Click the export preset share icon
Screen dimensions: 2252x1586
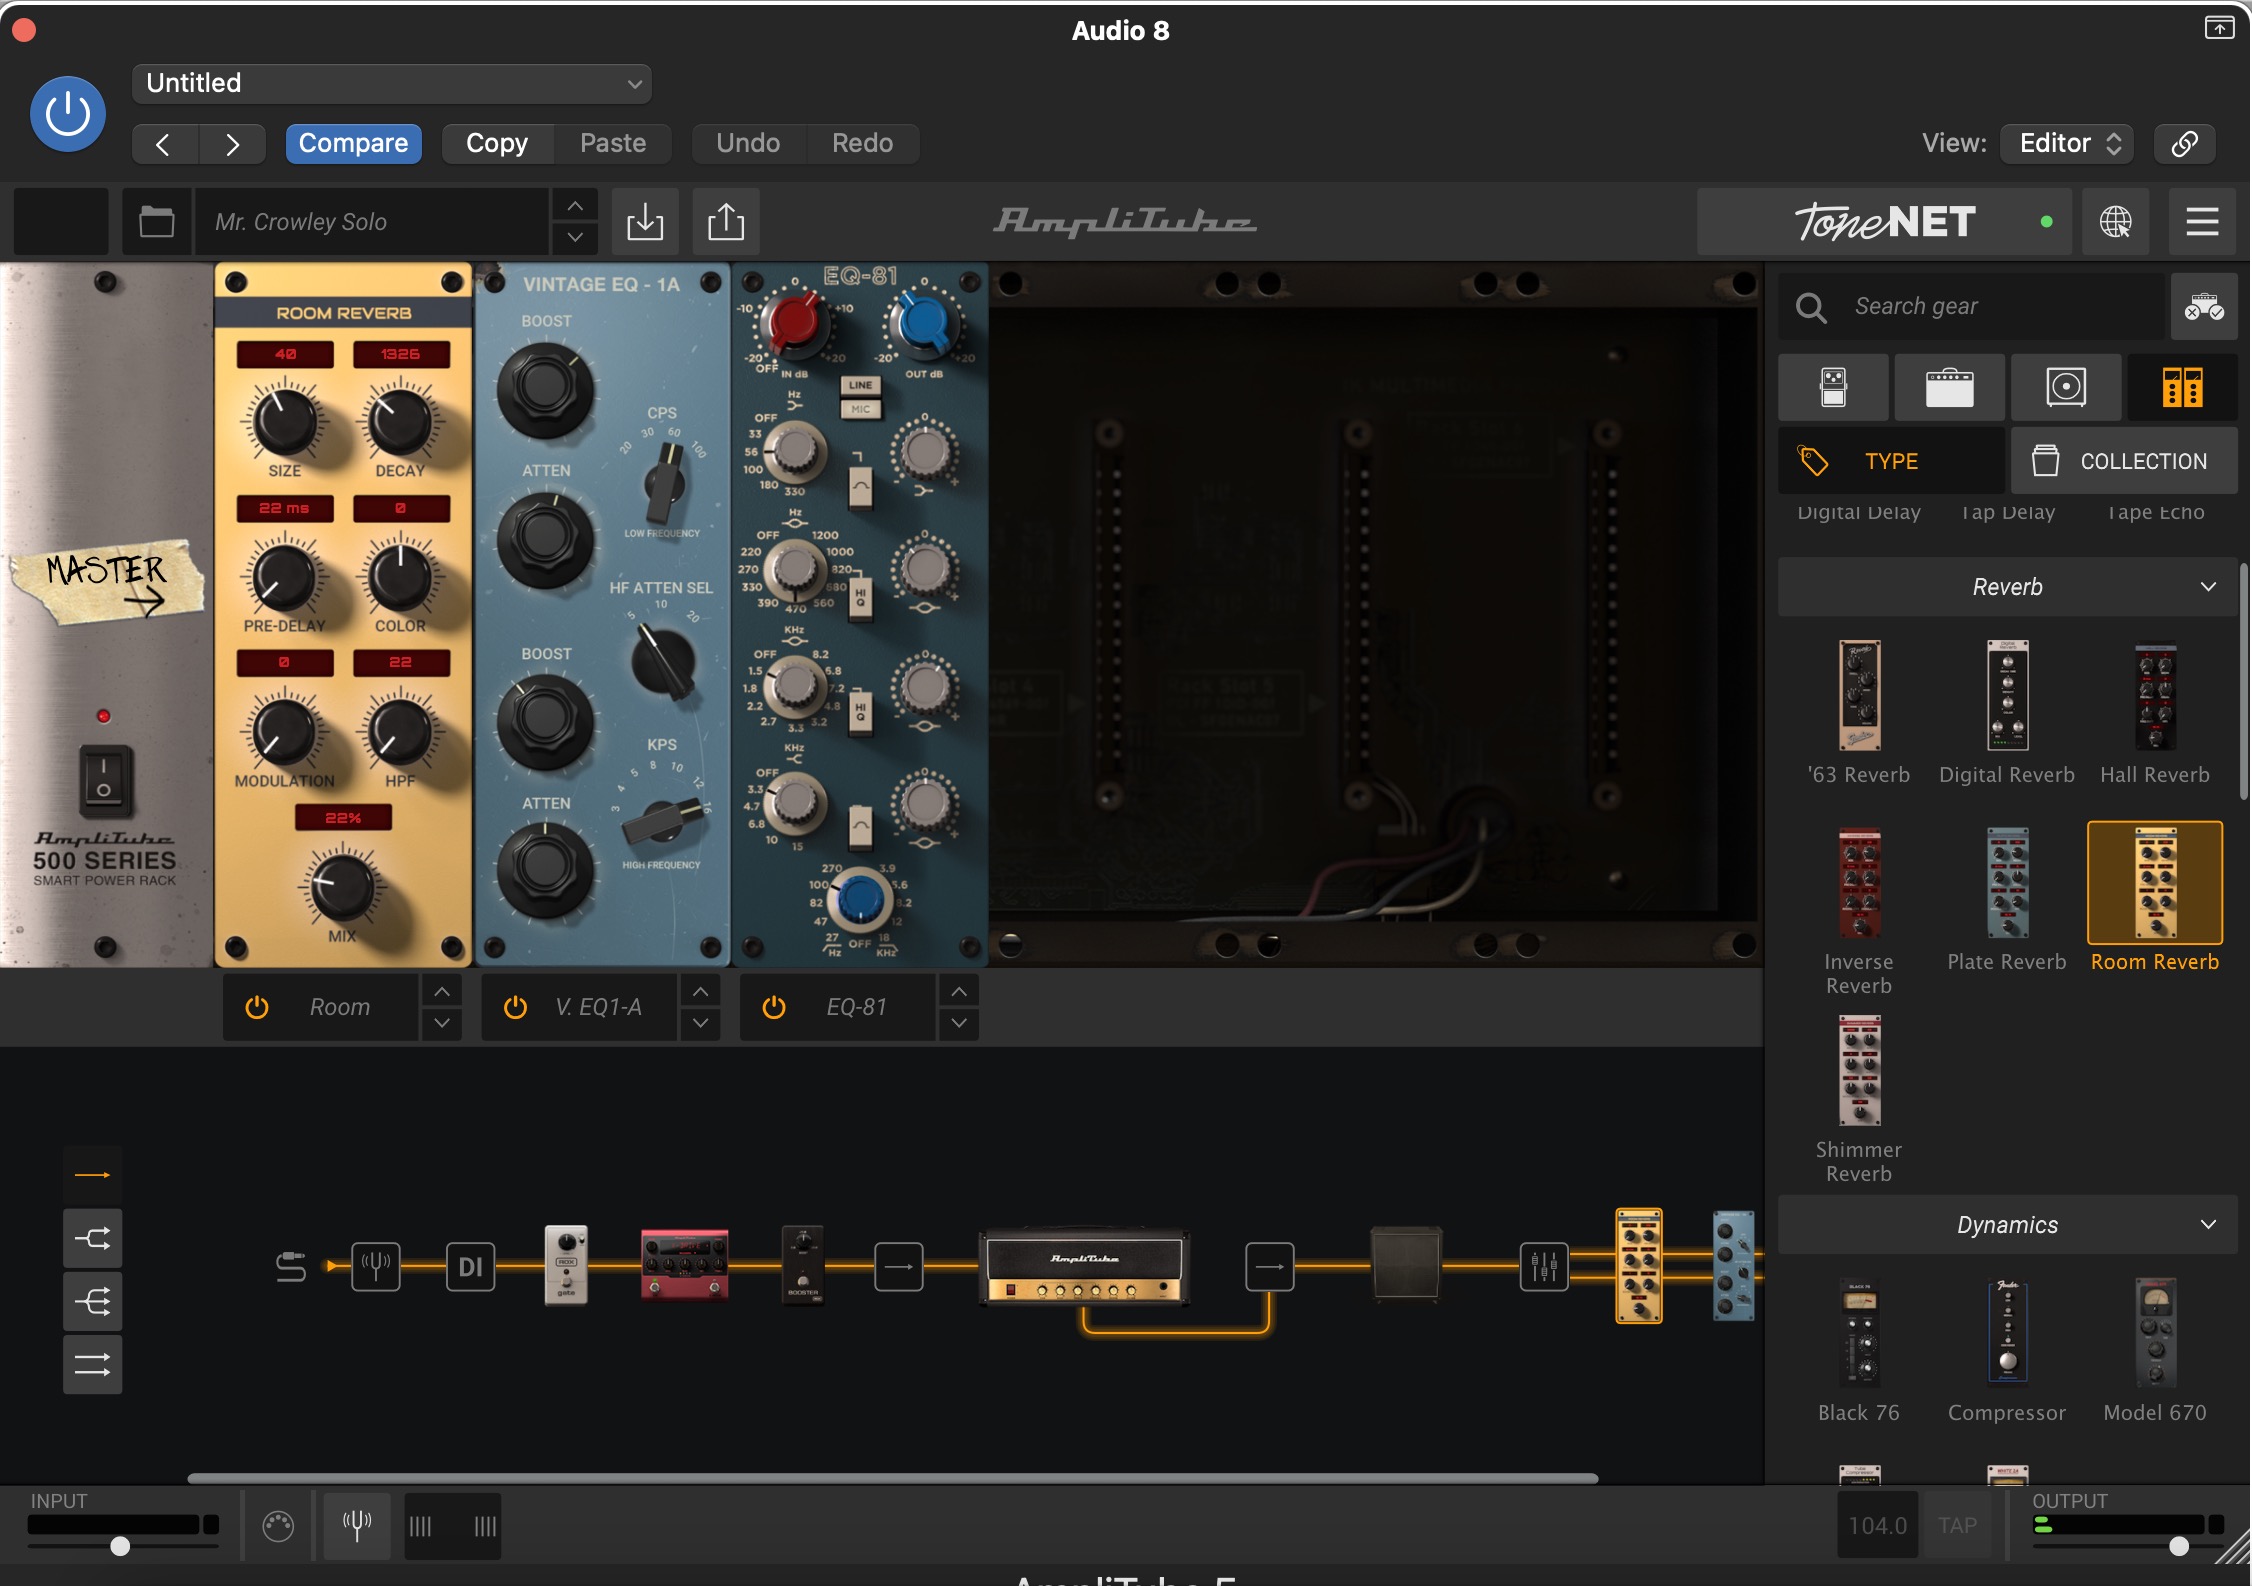click(726, 222)
